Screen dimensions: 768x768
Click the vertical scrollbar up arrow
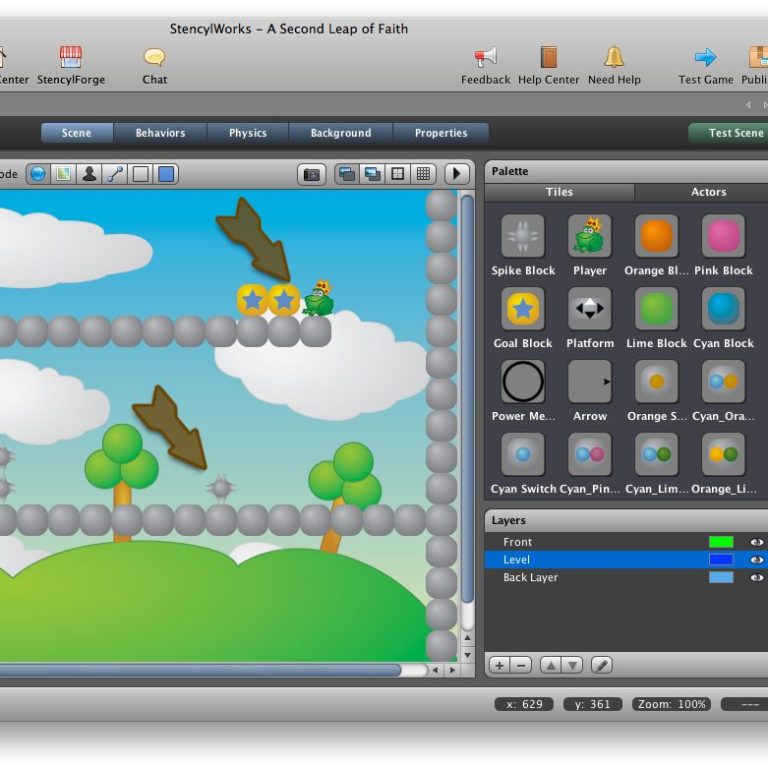point(468,638)
